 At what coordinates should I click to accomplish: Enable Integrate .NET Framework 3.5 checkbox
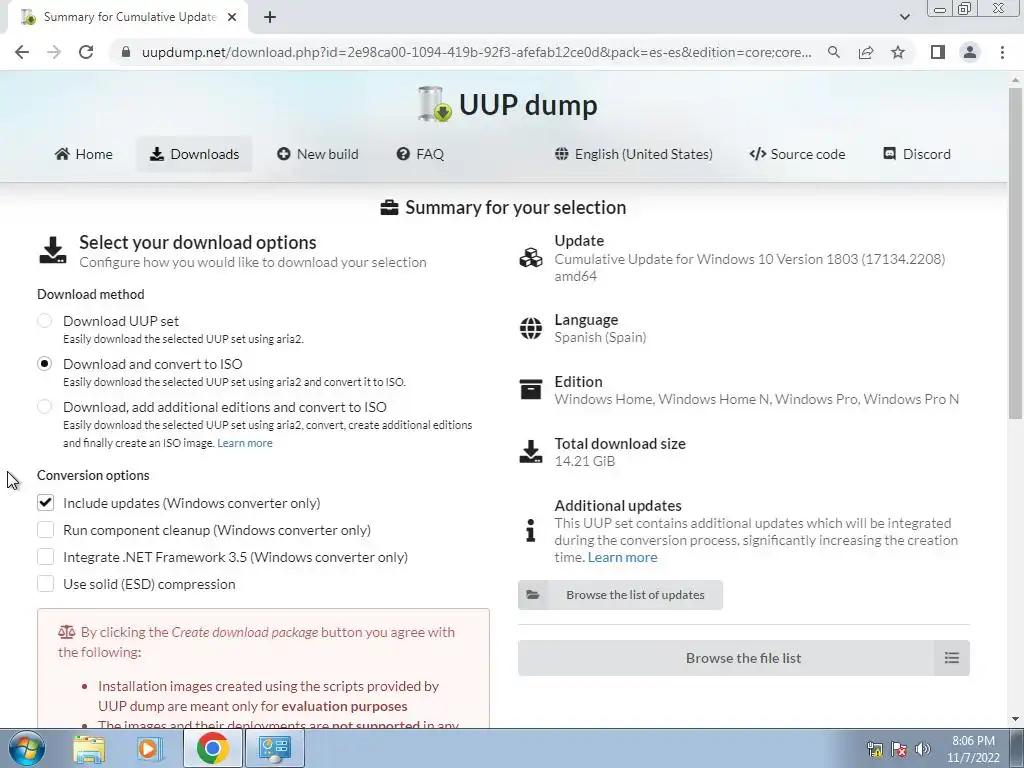pyautogui.click(x=45, y=557)
